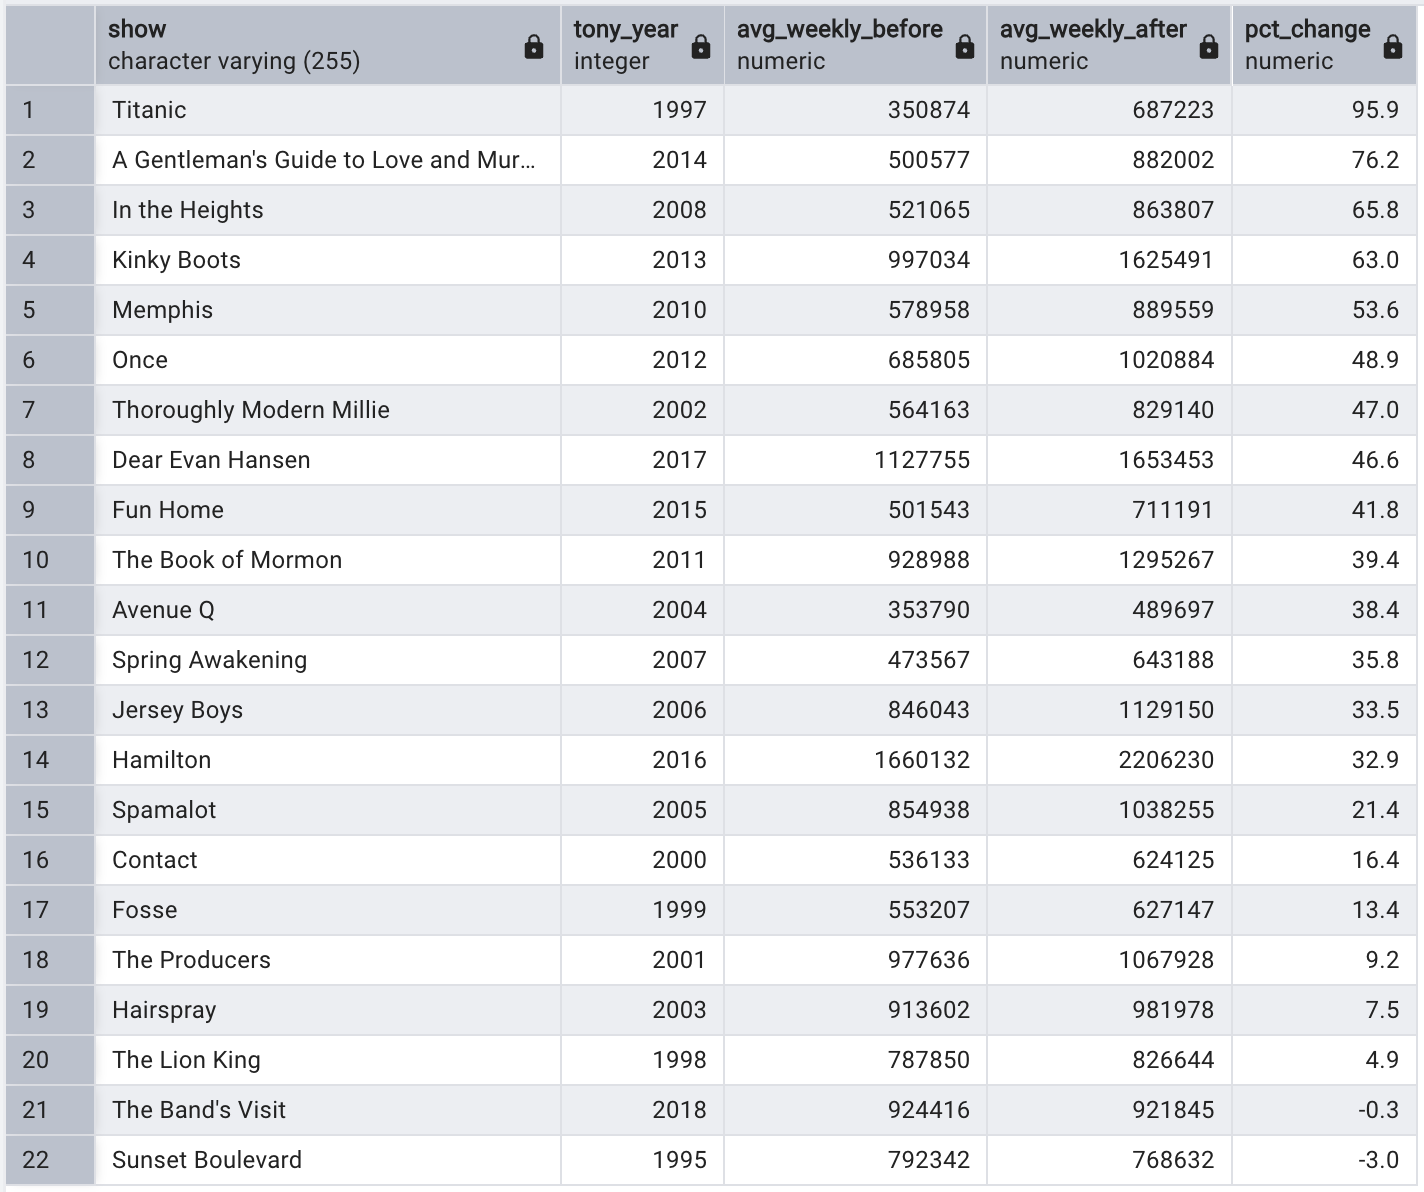Click the lock icon on avg_weekly_after column

point(1208,45)
